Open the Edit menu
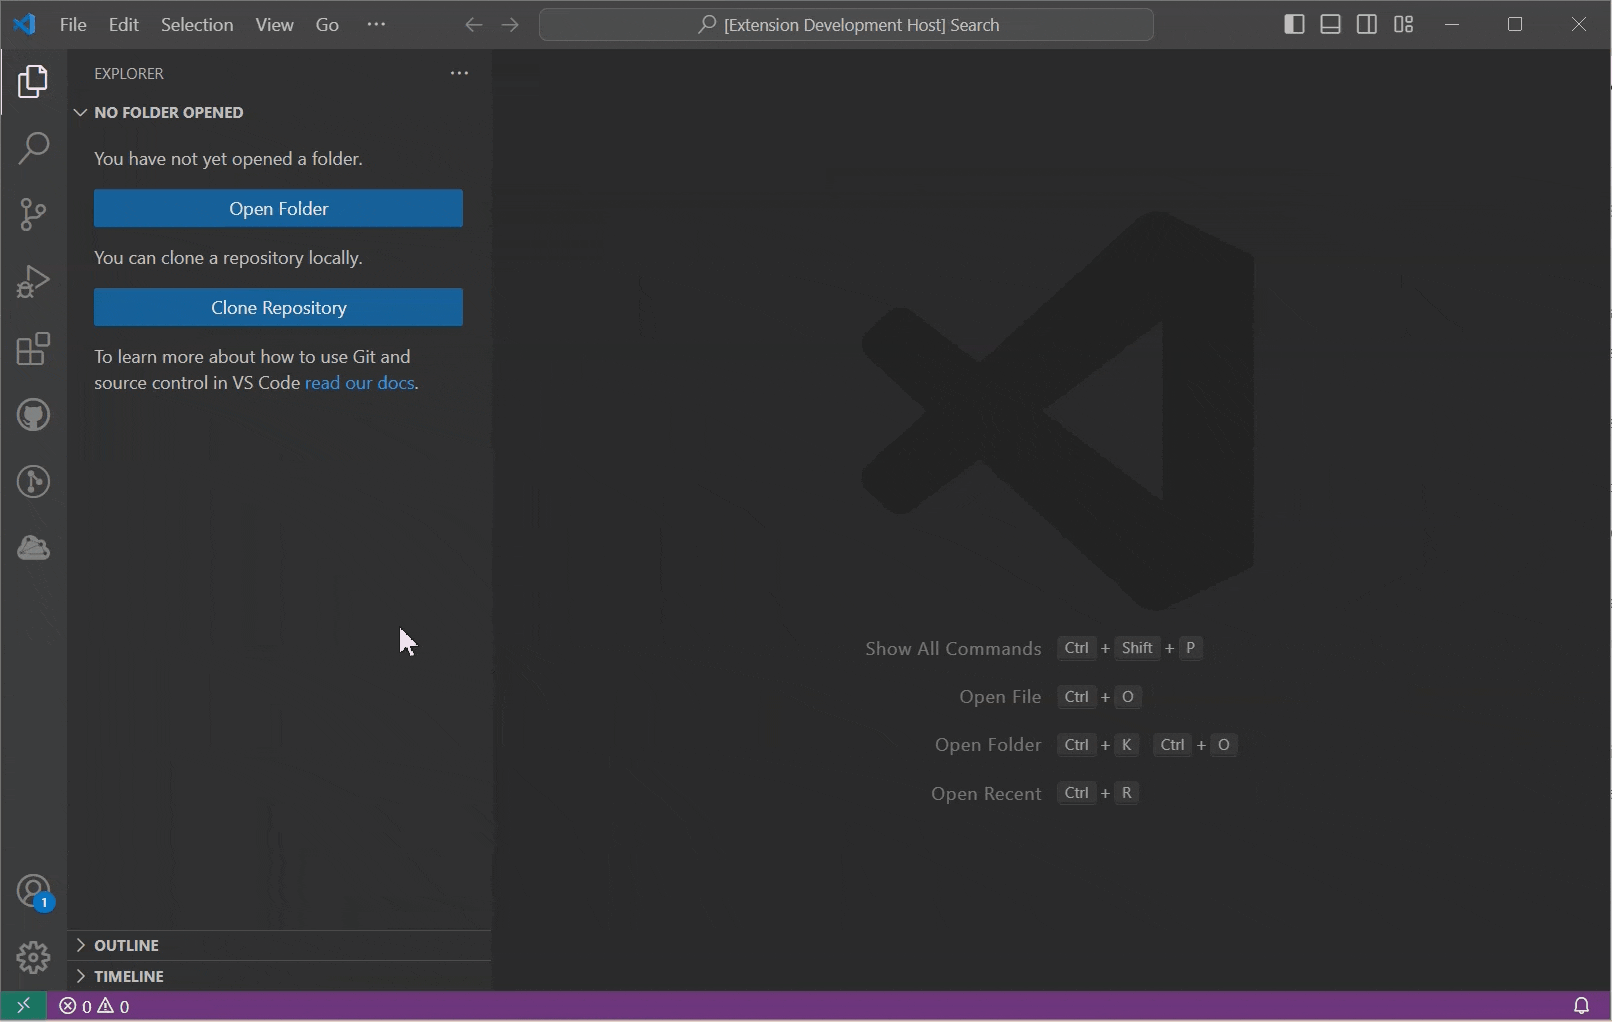Screen dimensions: 1612x1022 click(123, 24)
